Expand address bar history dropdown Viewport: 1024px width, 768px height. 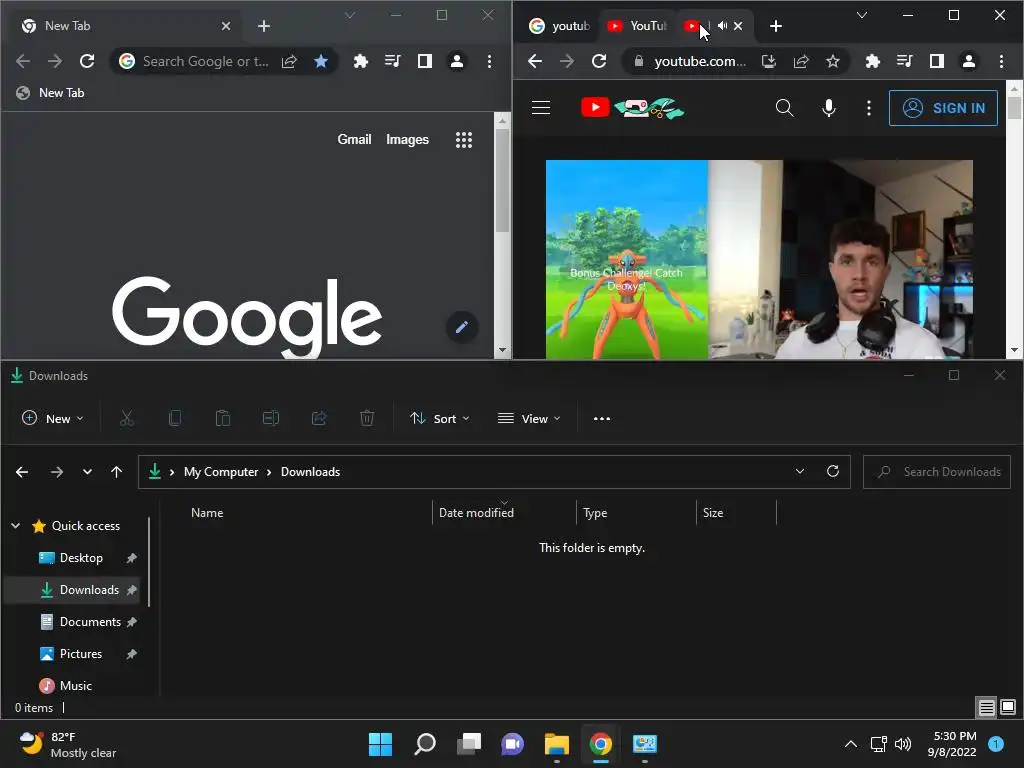click(x=800, y=472)
